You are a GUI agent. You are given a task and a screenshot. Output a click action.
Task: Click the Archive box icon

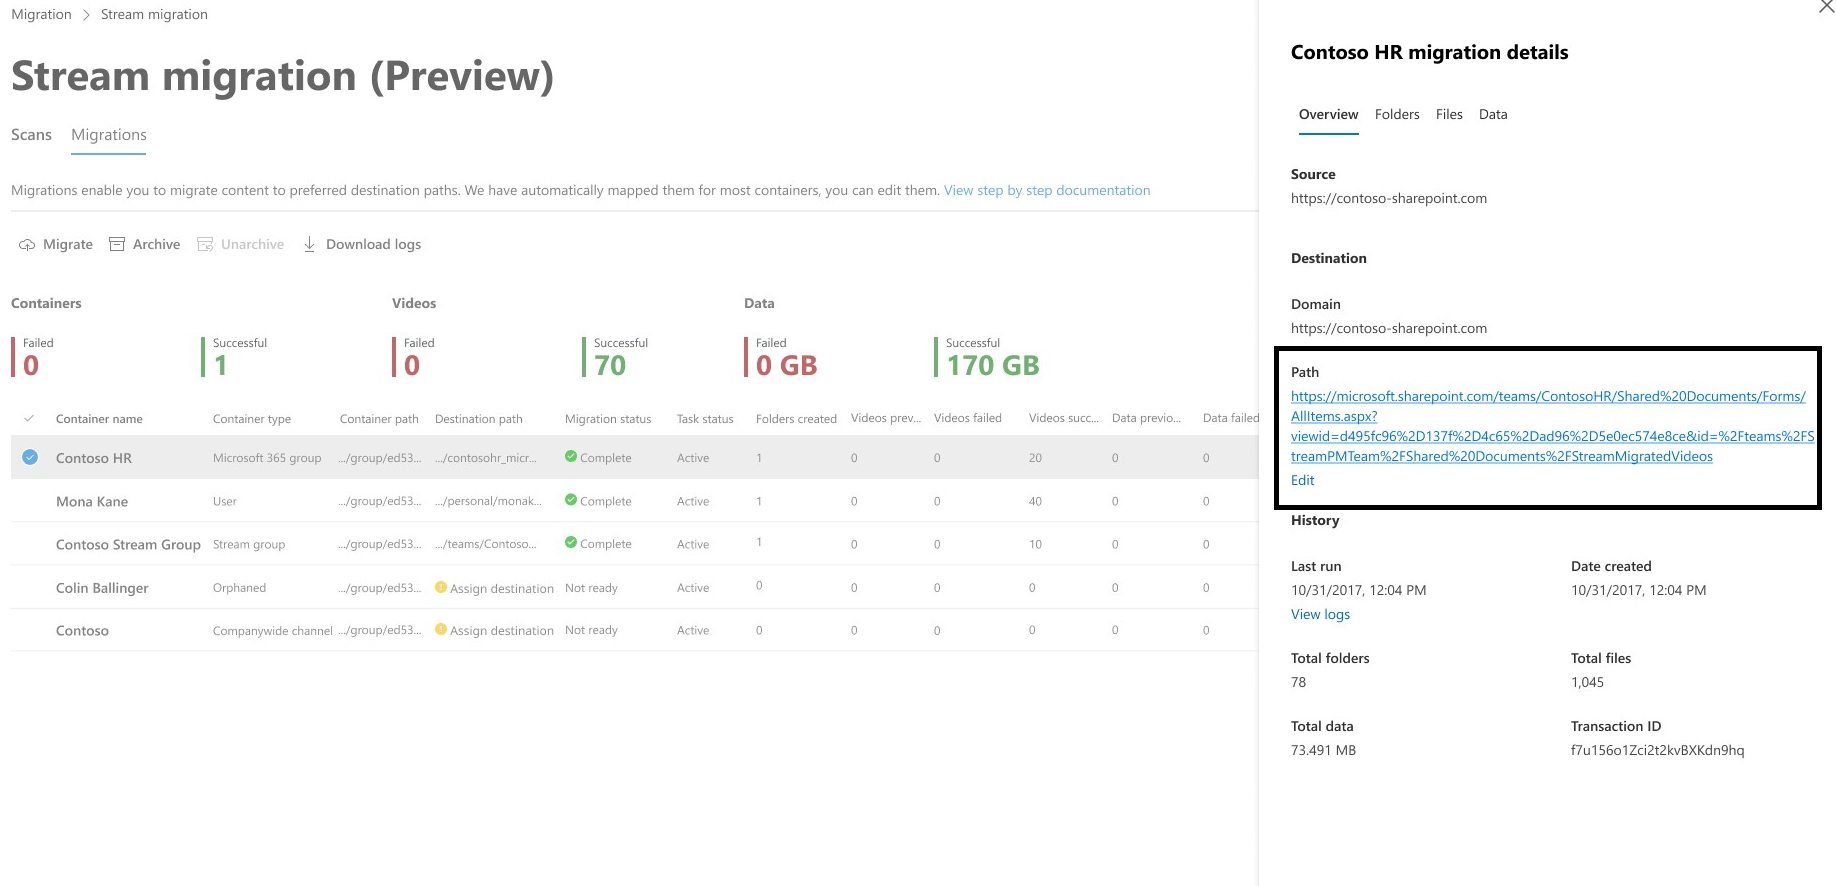pos(117,244)
